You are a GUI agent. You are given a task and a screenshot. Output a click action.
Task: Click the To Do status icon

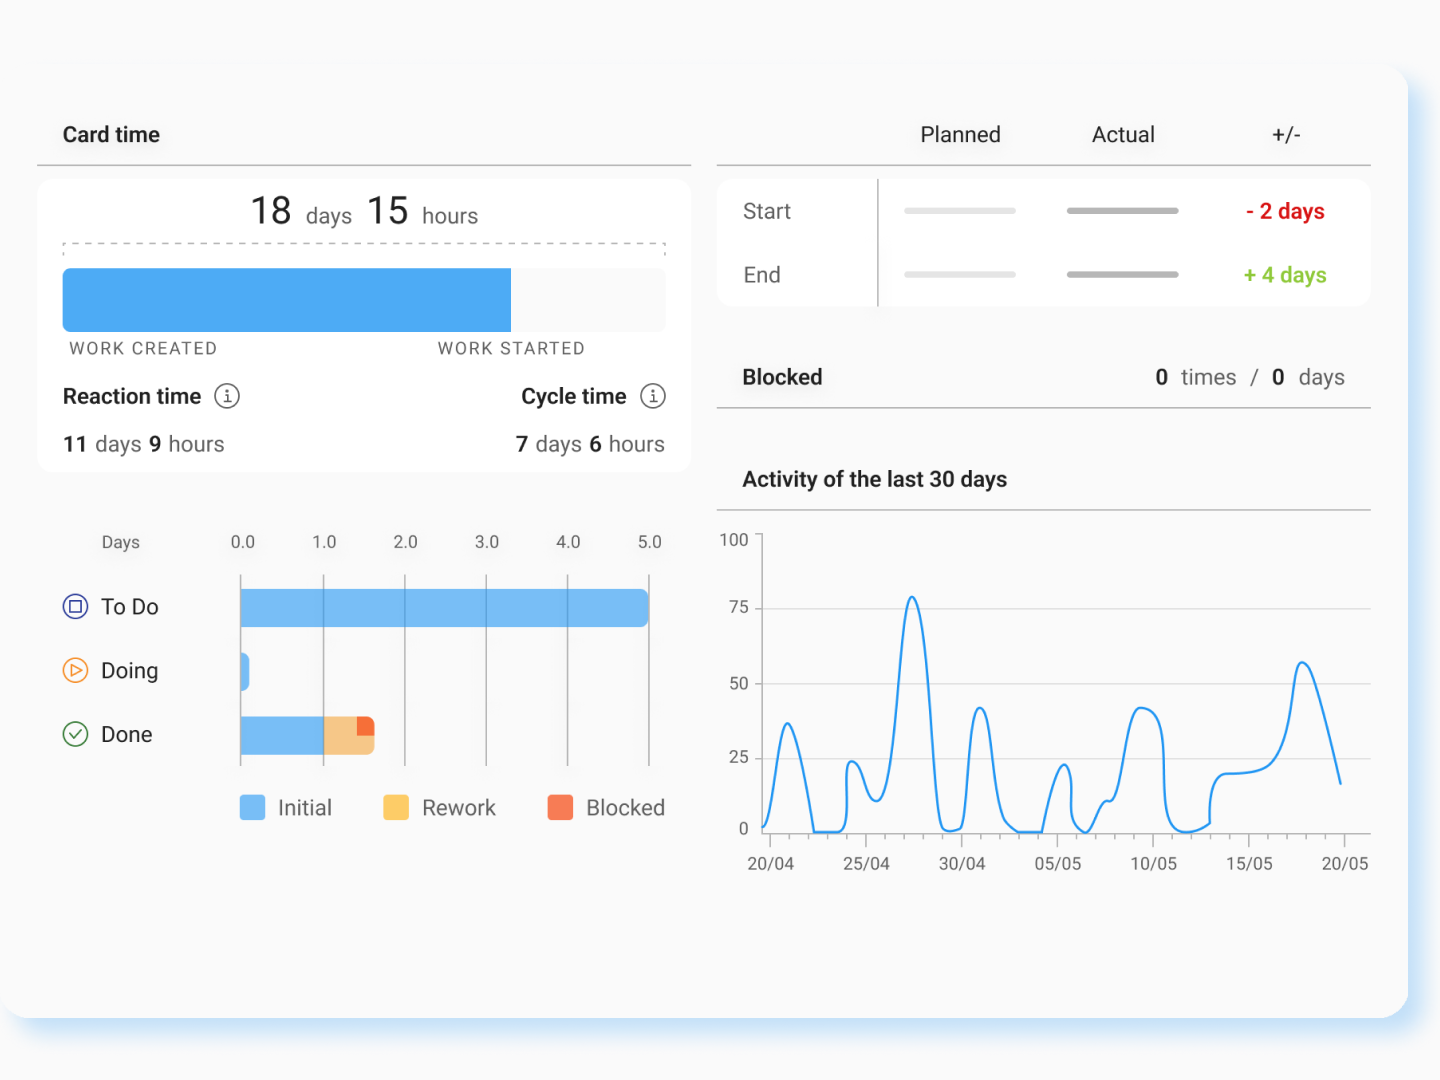pos(76,607)
